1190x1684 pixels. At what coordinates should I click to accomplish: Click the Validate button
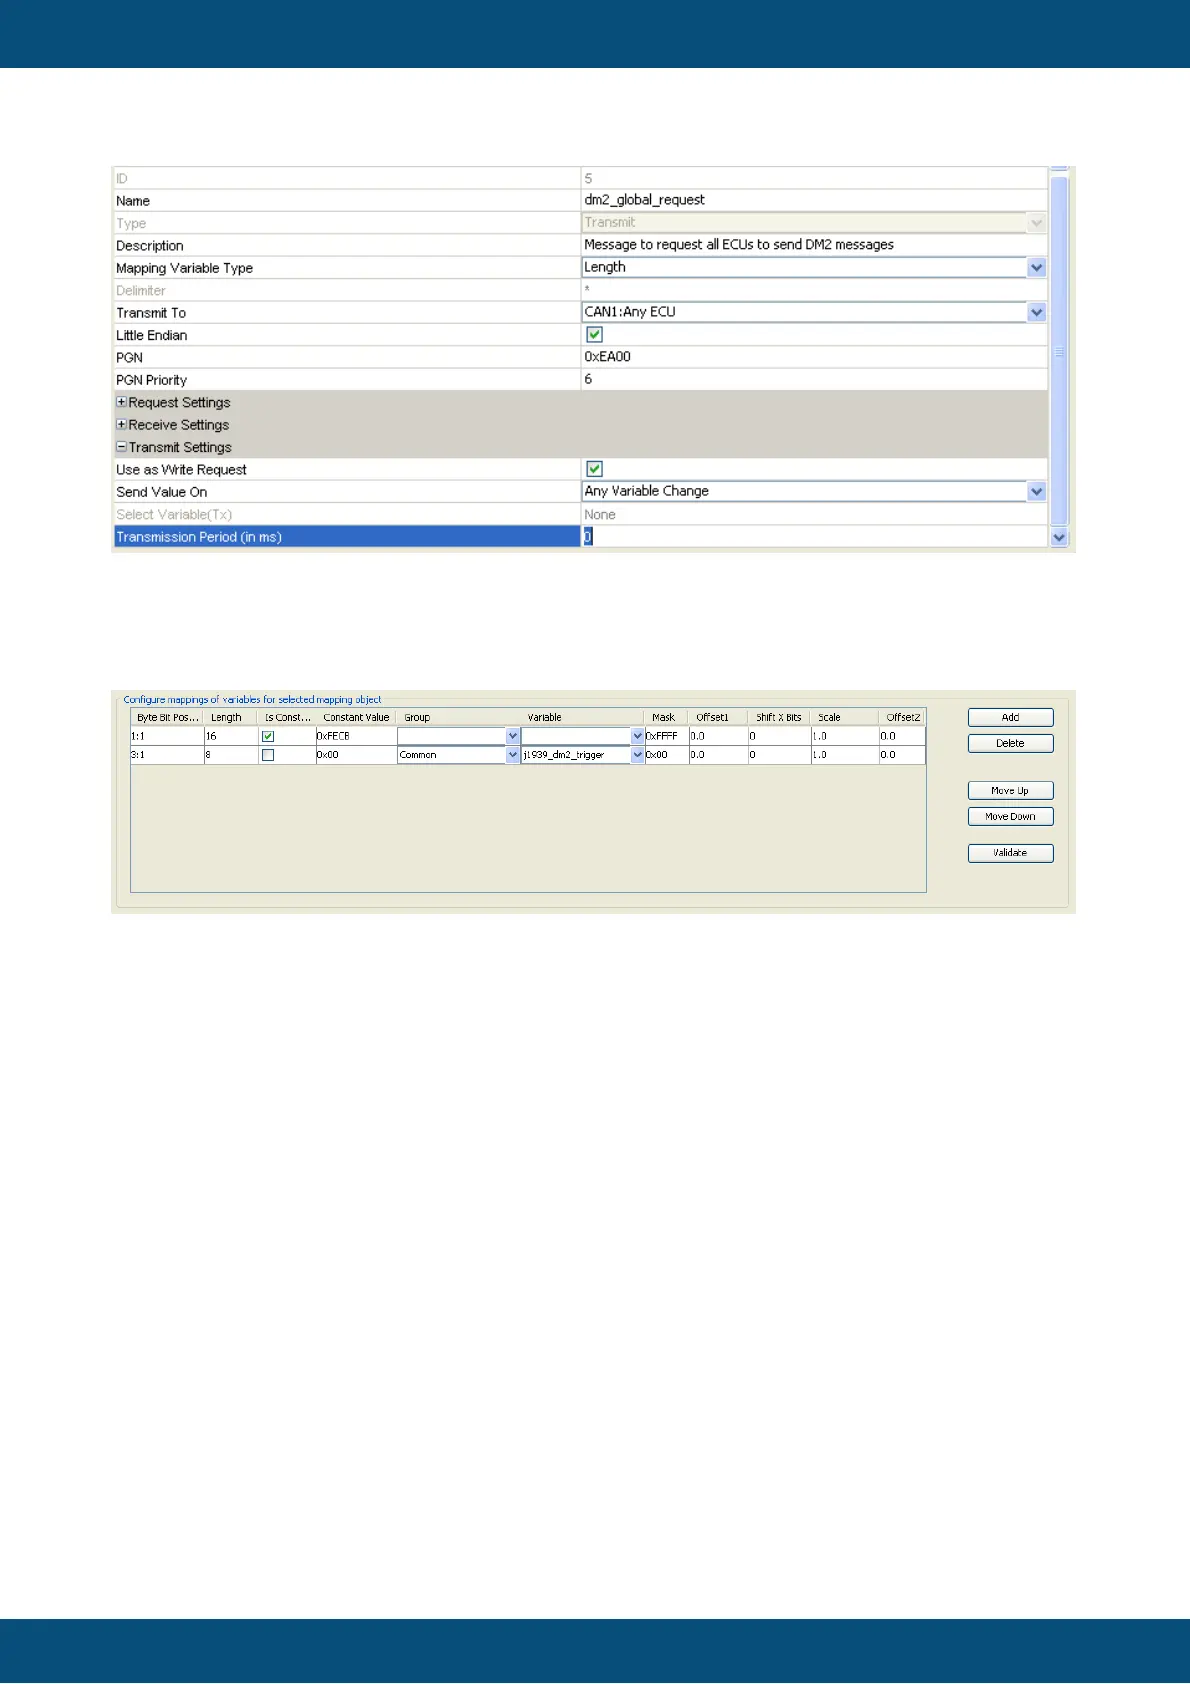click(1010, 853)
